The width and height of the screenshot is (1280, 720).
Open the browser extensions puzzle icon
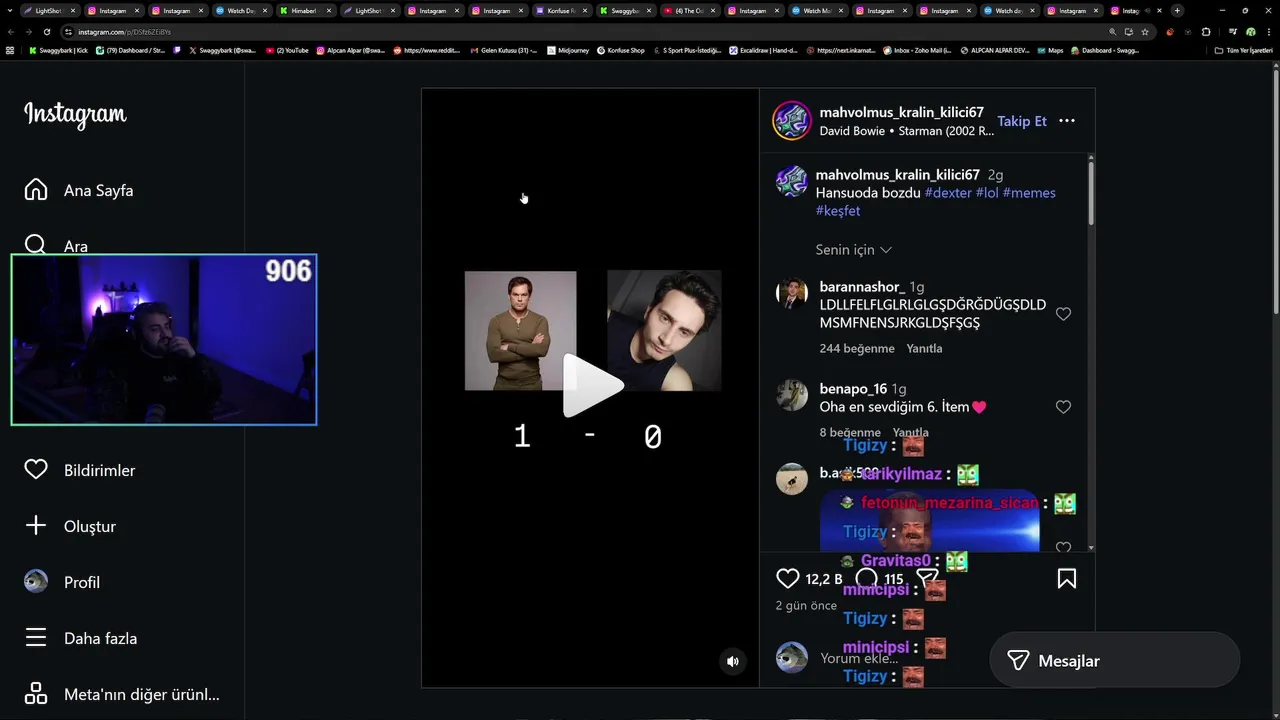(x=1206, y=32)
